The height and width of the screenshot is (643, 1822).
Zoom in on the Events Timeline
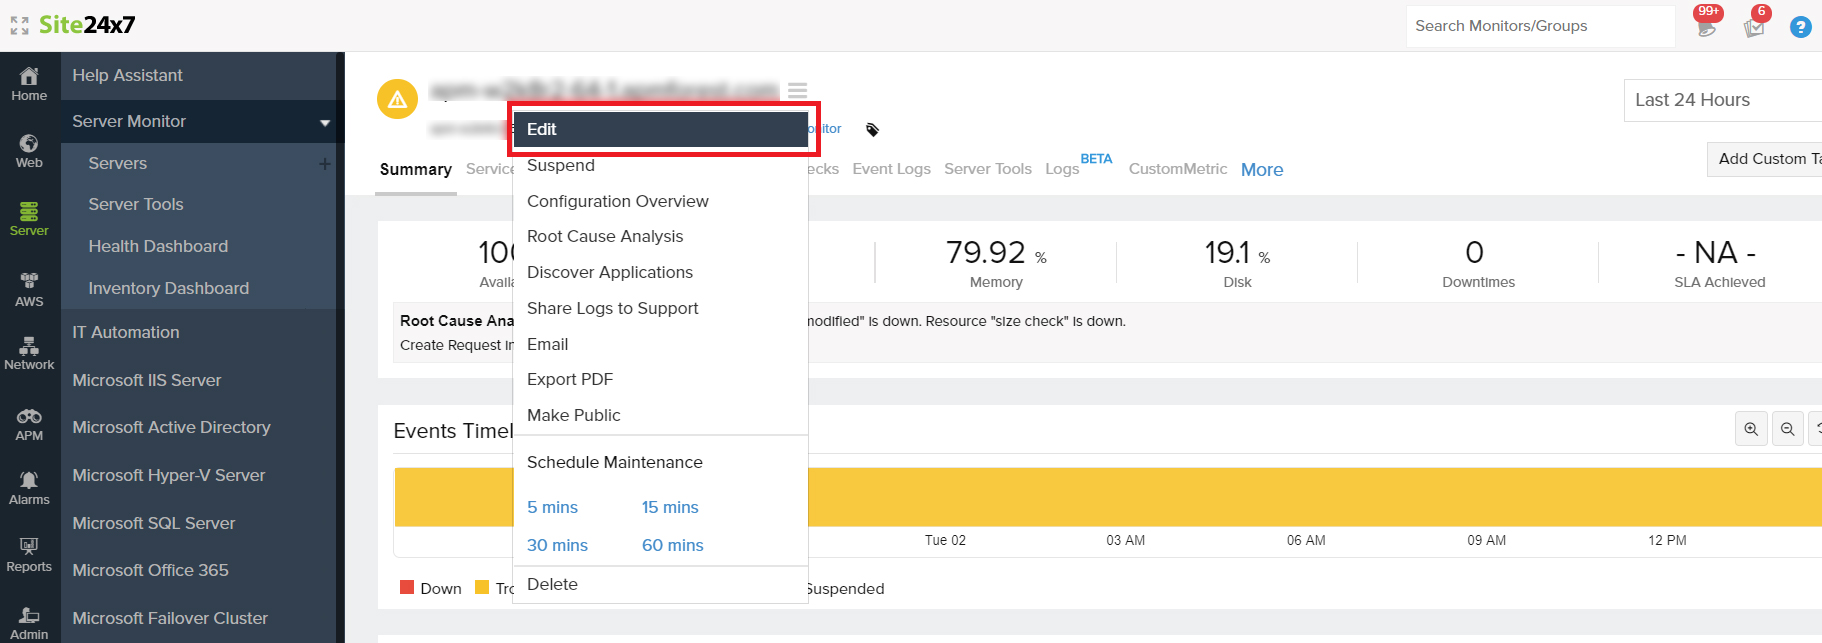(1751, 429)
